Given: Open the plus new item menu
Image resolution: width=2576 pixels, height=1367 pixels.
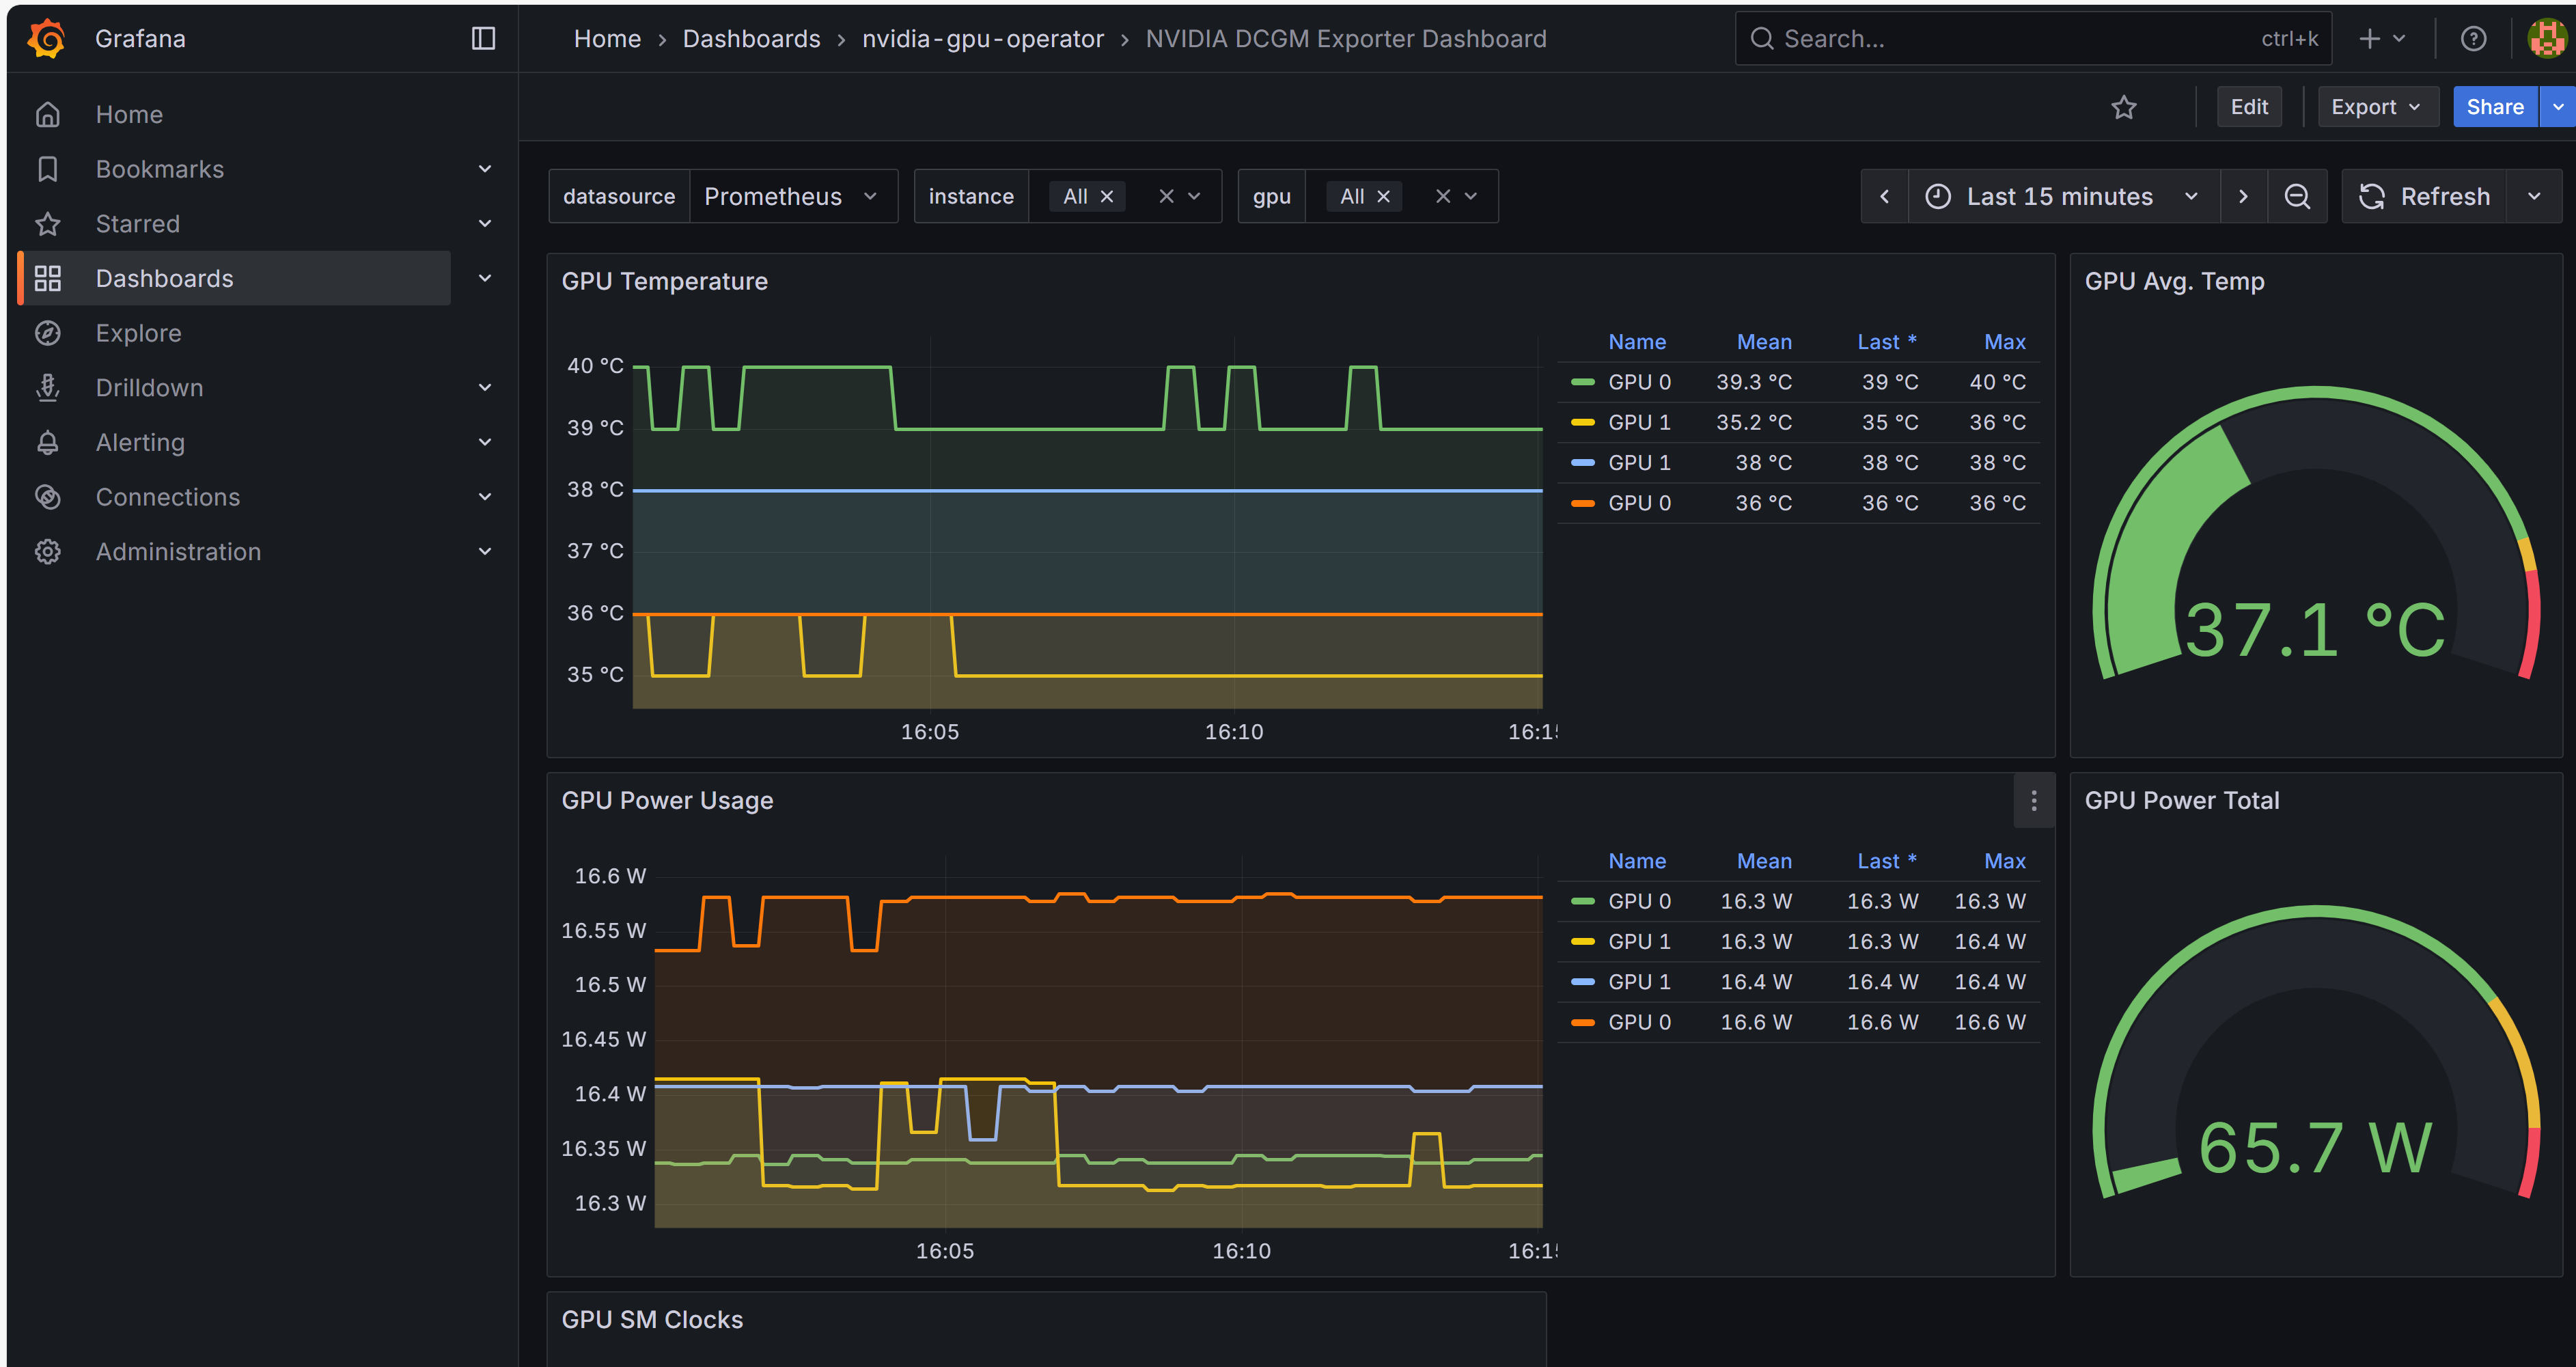Looking at the screenshot, I should coord(2381,39).
